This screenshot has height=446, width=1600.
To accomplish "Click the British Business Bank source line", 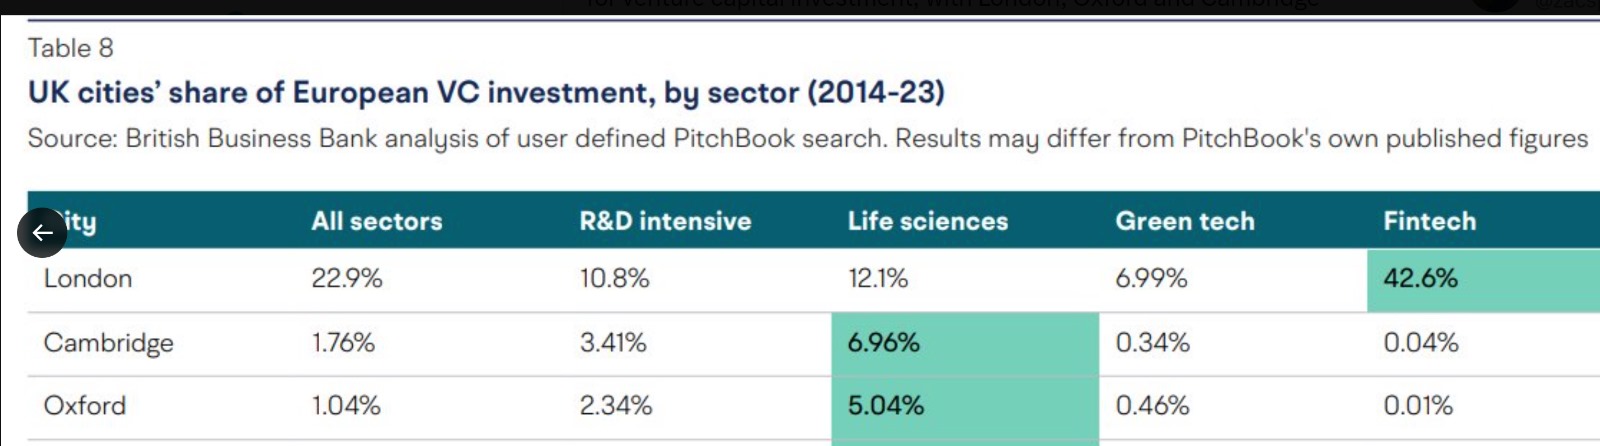I will pos(808,138).
